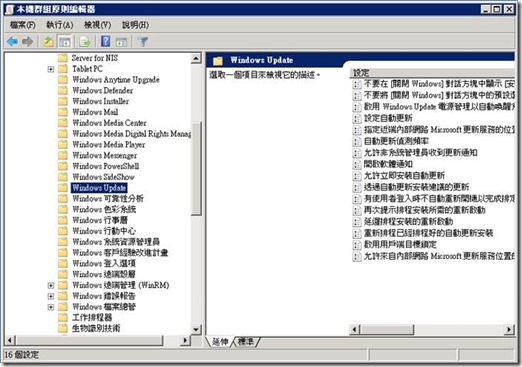Select Windows 可靠性分析 folder
Image resolution: width=522 pixels, height=367 pixels.
coord(108,198)
